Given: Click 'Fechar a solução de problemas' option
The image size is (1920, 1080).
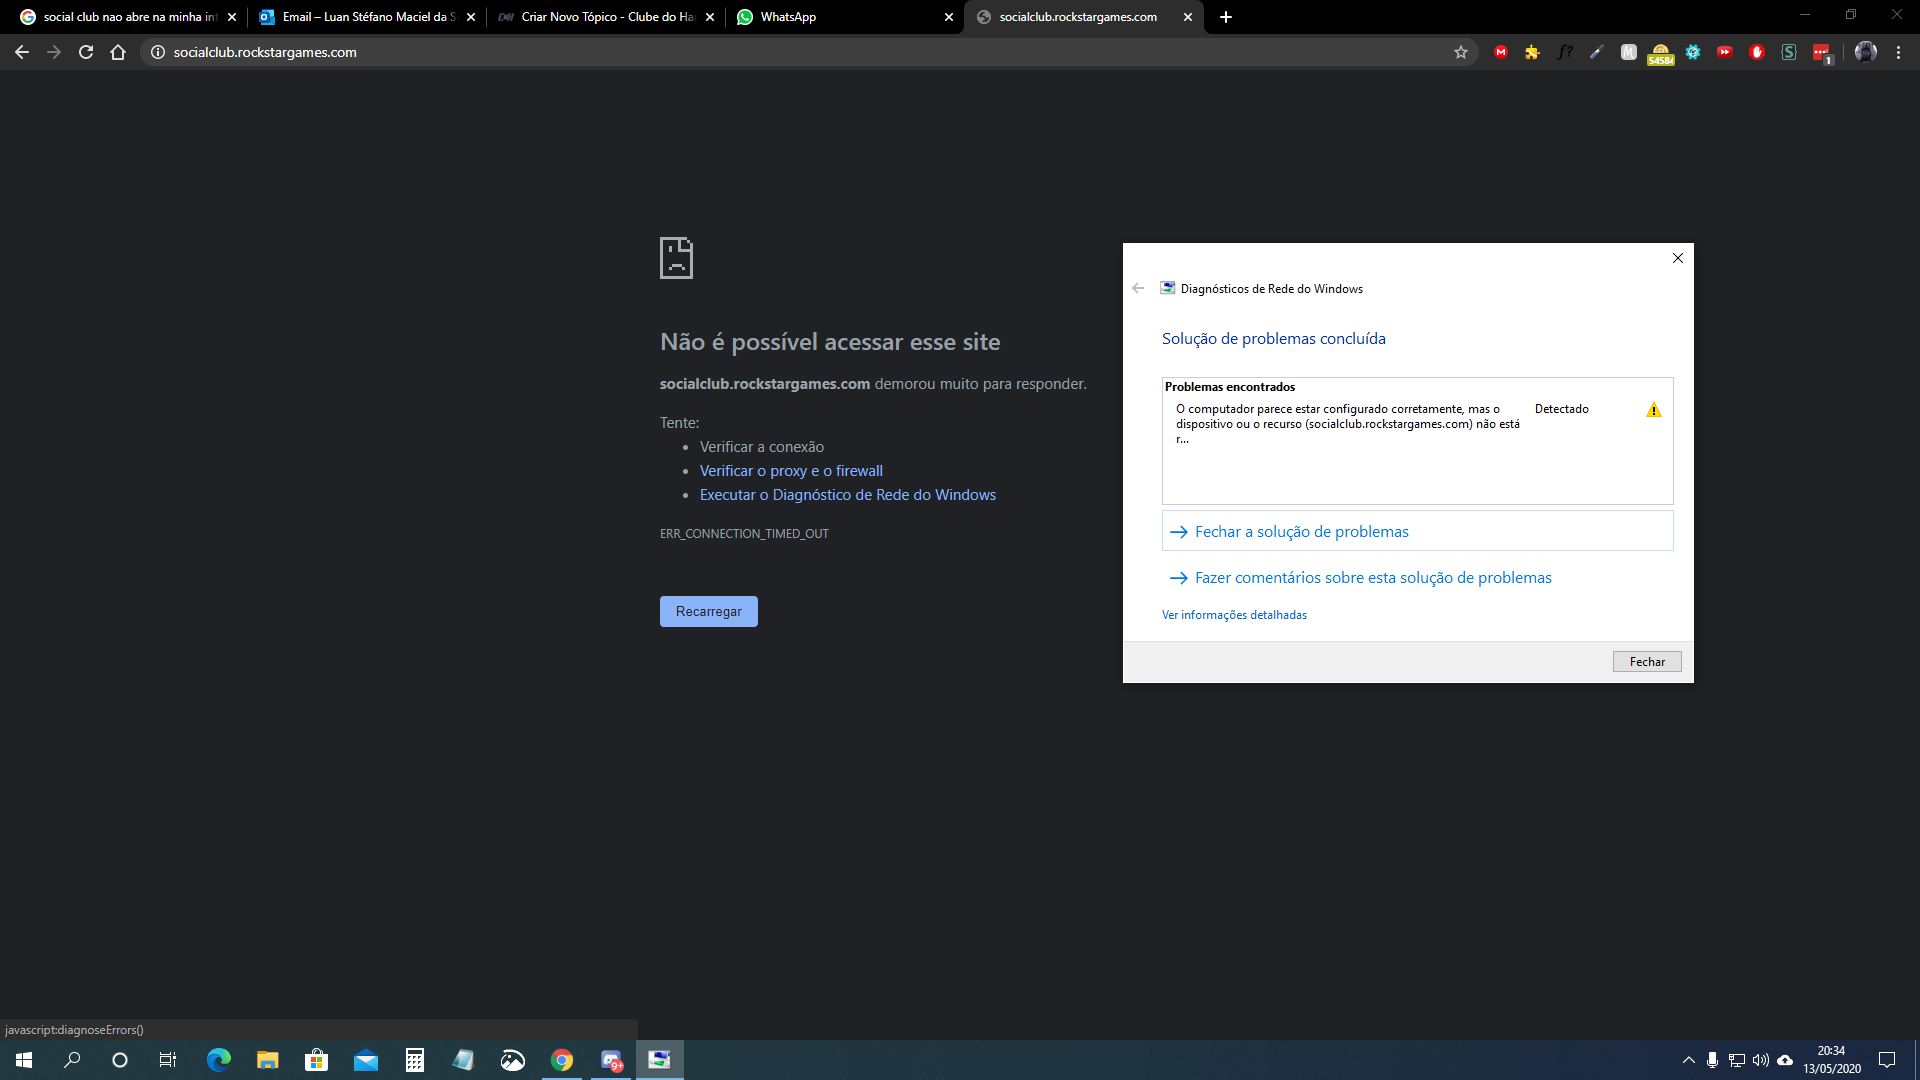Looking at the screenshot, I should [x=1417, y=532].
